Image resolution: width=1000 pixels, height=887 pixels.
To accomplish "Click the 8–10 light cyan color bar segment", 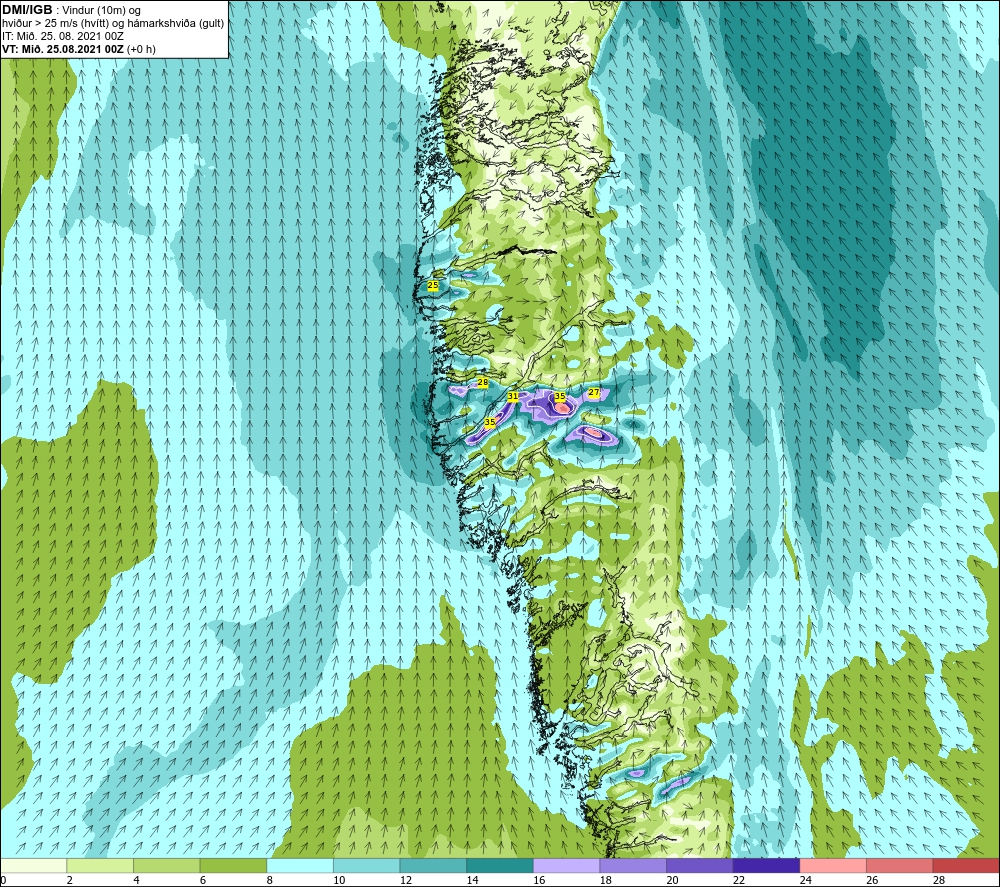I will click(300, 865).
